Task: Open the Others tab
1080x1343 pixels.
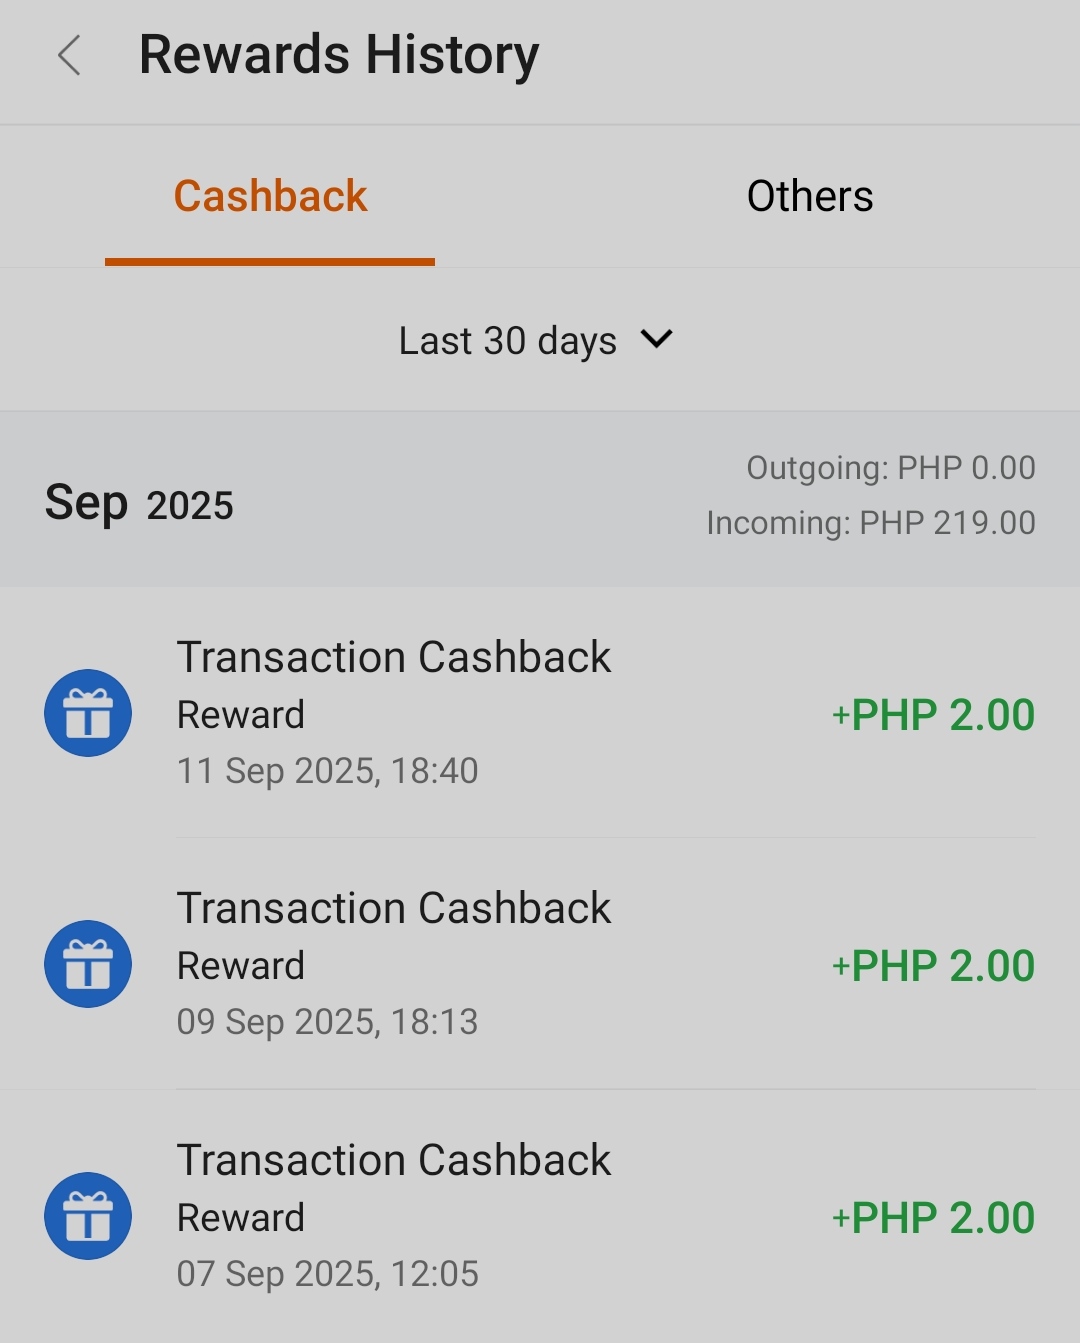Action: coord(810,197)
